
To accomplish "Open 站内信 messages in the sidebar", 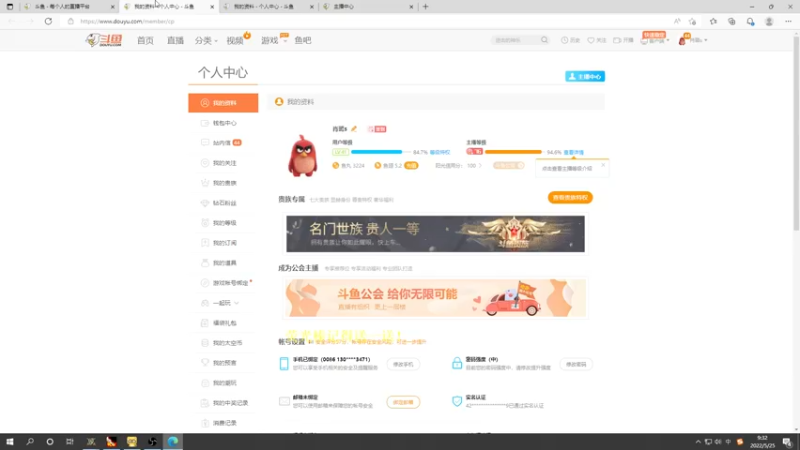I will tap(223, 143).
